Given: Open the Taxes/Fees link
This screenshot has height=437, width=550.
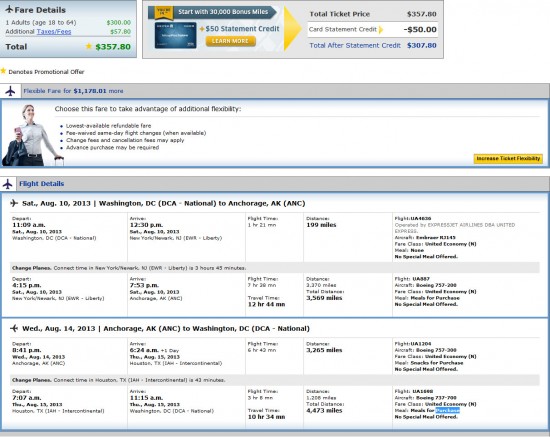Looking at the screenshot, I should (x=54, y=32).
